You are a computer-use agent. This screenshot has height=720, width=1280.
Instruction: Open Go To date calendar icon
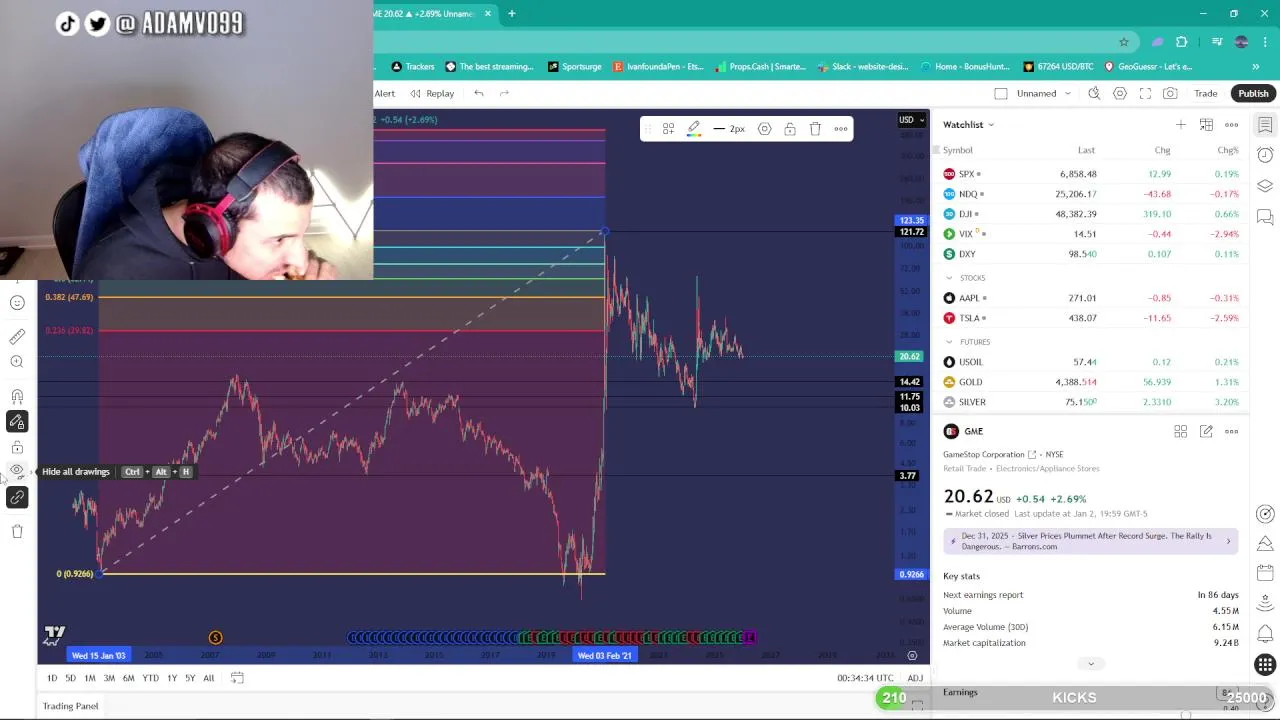click(237, 678)
